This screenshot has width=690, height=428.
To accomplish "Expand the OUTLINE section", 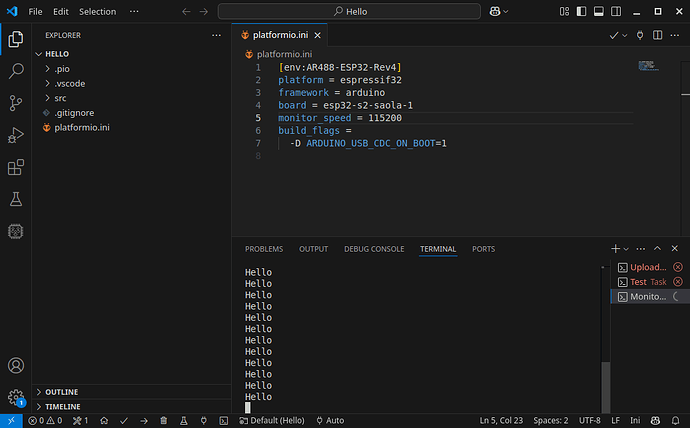I will click(x=132, y=392).
